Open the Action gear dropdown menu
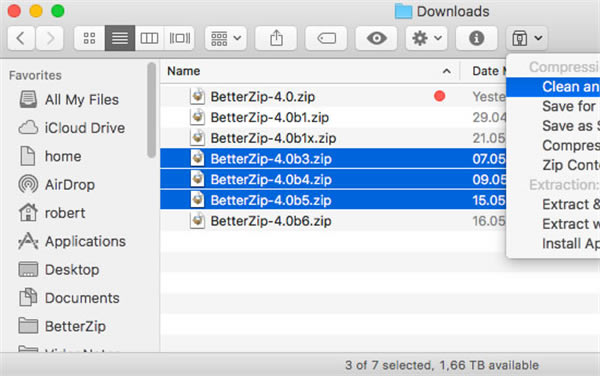 (x=426, y=38)
